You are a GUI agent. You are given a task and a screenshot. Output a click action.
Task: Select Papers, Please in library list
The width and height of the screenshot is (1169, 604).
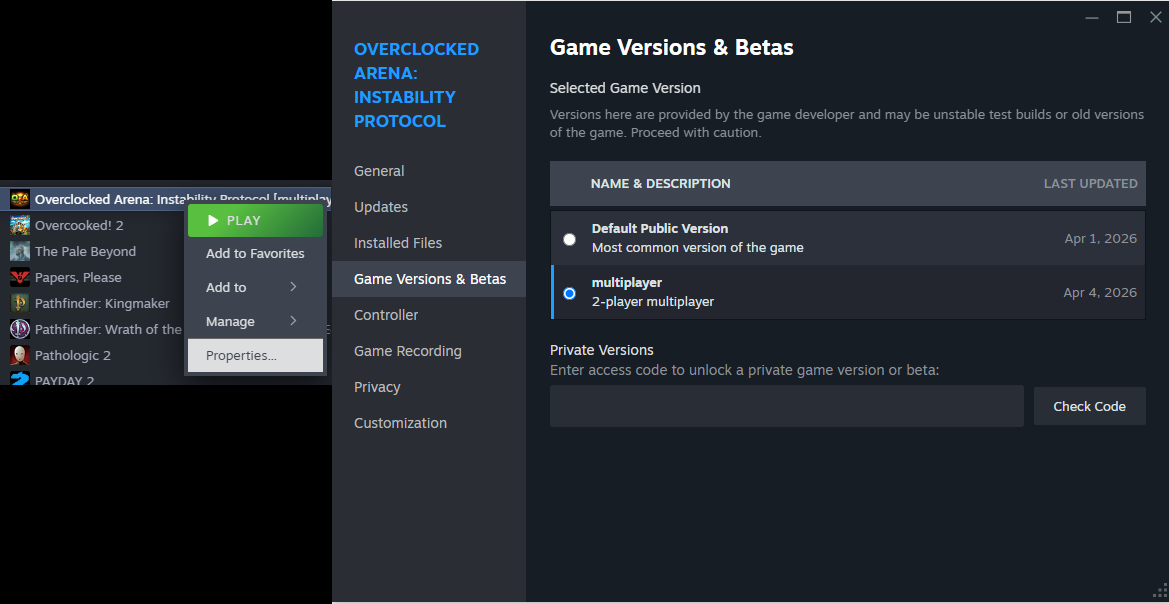pos(78,277)
